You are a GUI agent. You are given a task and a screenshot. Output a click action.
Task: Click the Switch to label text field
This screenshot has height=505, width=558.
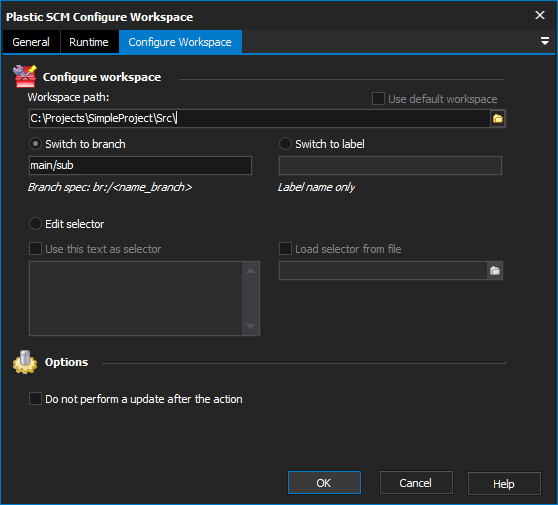pos(390,165)
